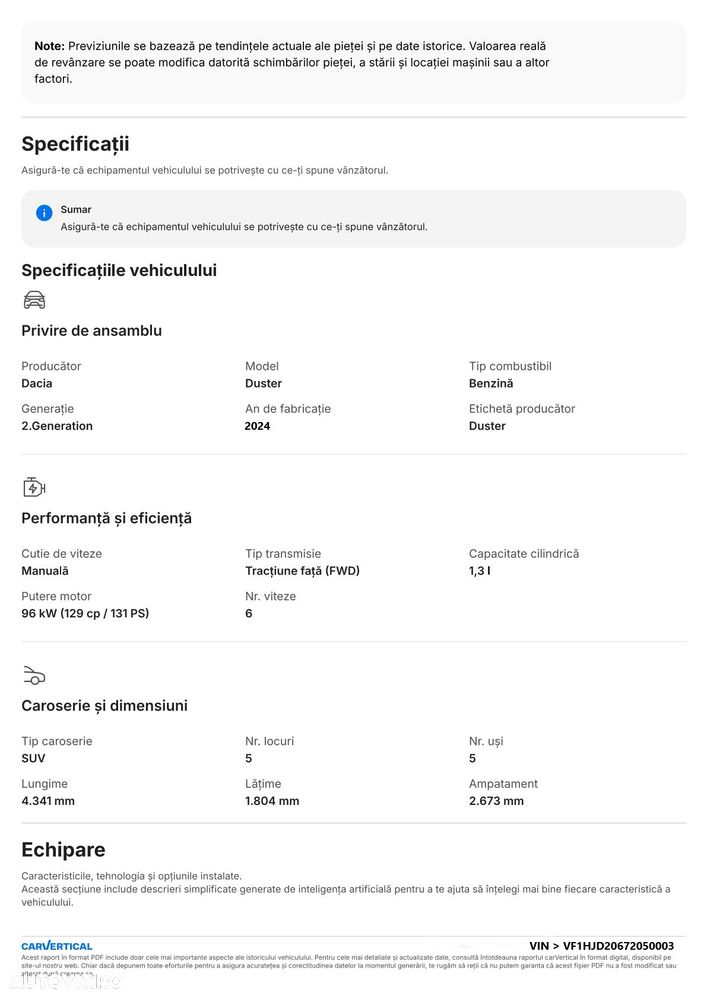Select the Cutie de viteze value Manuală
Image resolution: width=707 pixels, height=999 pixels.
45,570
